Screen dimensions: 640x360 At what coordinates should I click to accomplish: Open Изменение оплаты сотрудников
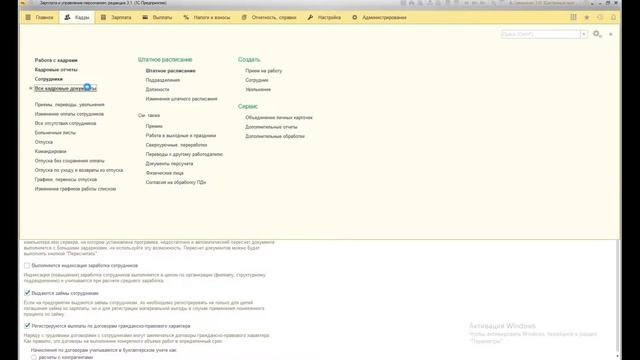pyautogui.click(x=69, y=114)
